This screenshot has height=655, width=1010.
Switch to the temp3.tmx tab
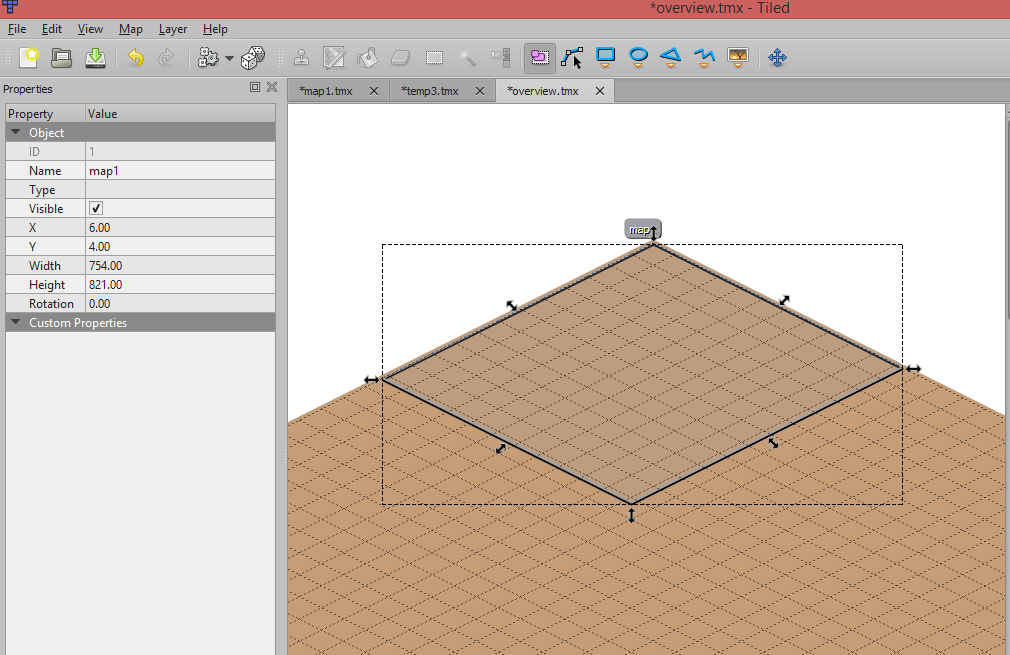click(430, 91)
